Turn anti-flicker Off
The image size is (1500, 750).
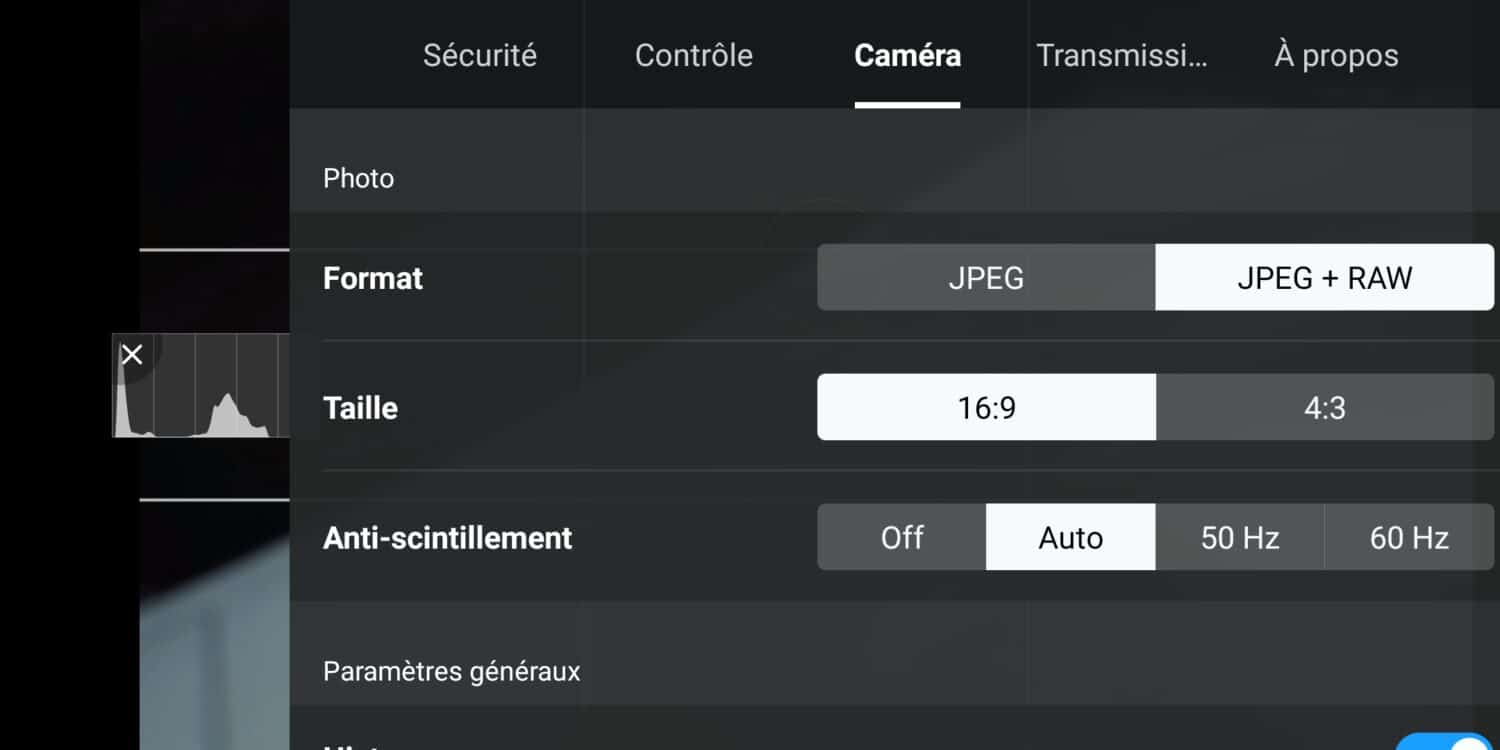coord(901,538)
